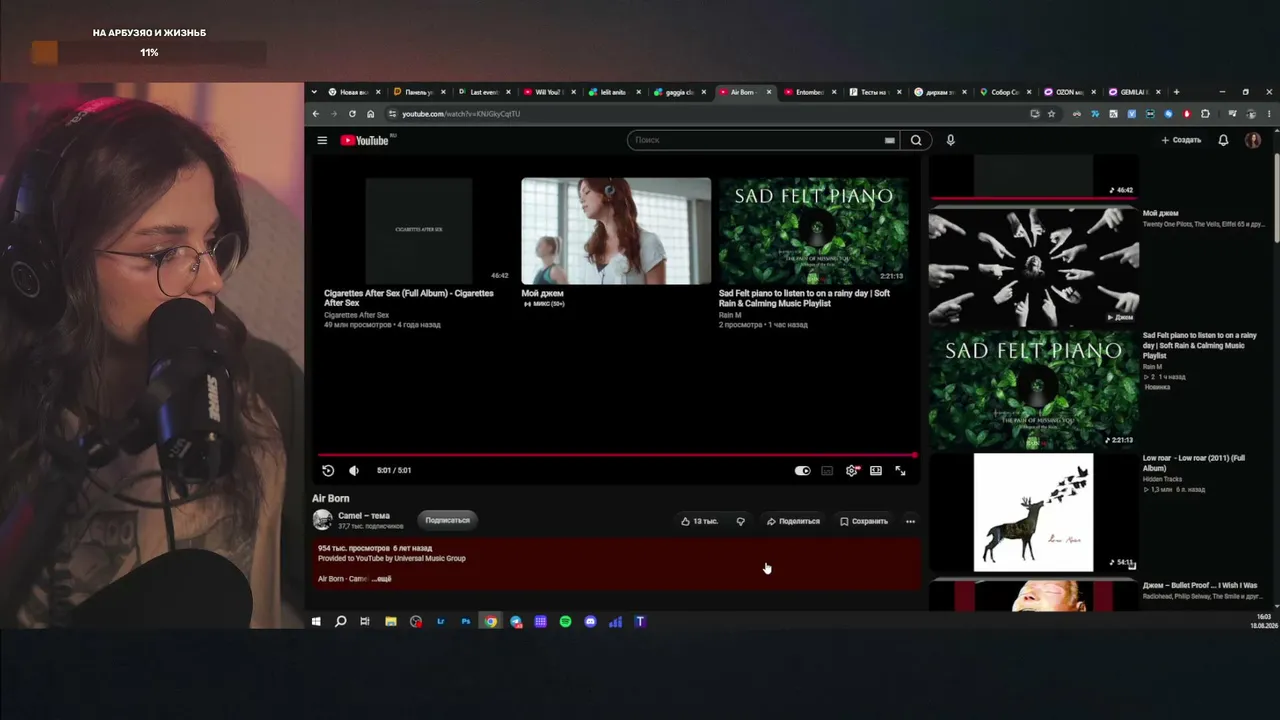Image resolution: width=1280 pixels, height=720 pixels.
Task: Open the YouTube notifications bell
Action: point(1223,140)
